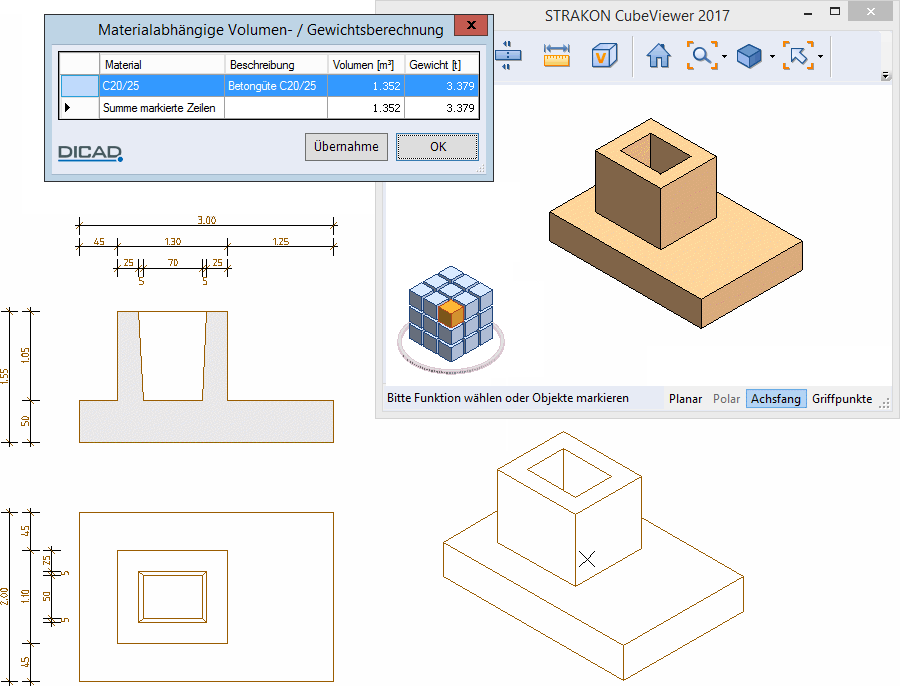Viewport: 900px width, 686px height.
Task: Expand the cube display mode dropdown
Action: coord(772,56)
